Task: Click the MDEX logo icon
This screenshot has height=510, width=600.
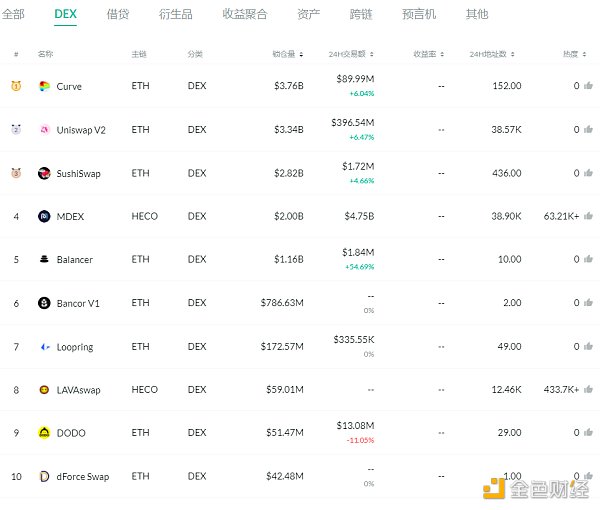Action: (x=44, y=216)
